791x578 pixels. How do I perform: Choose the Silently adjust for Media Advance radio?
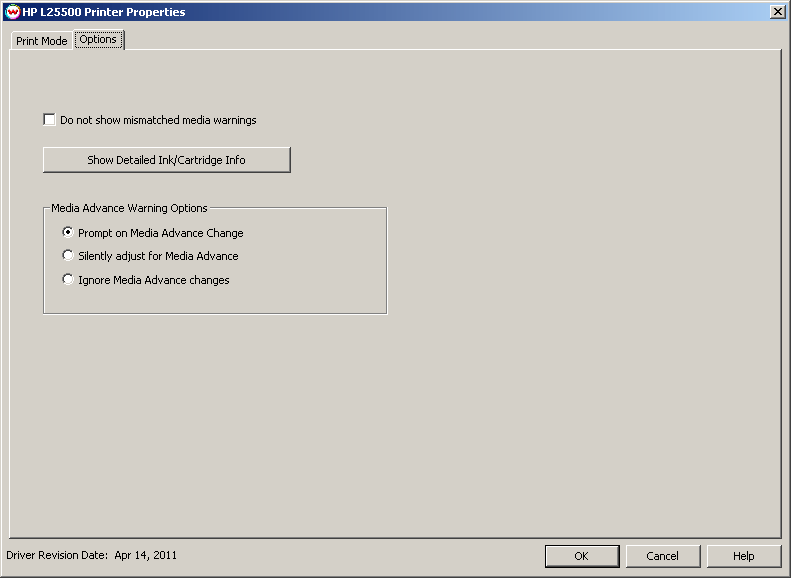(x=68, y=256)
